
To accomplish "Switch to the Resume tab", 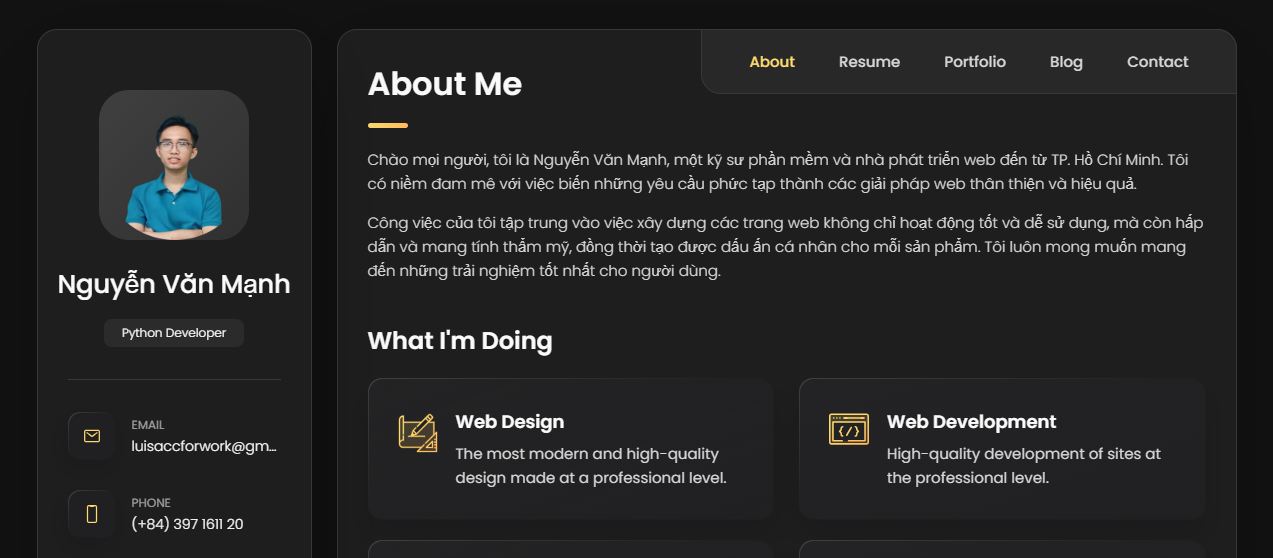I will pyautogui.click(x=869, y=62).
